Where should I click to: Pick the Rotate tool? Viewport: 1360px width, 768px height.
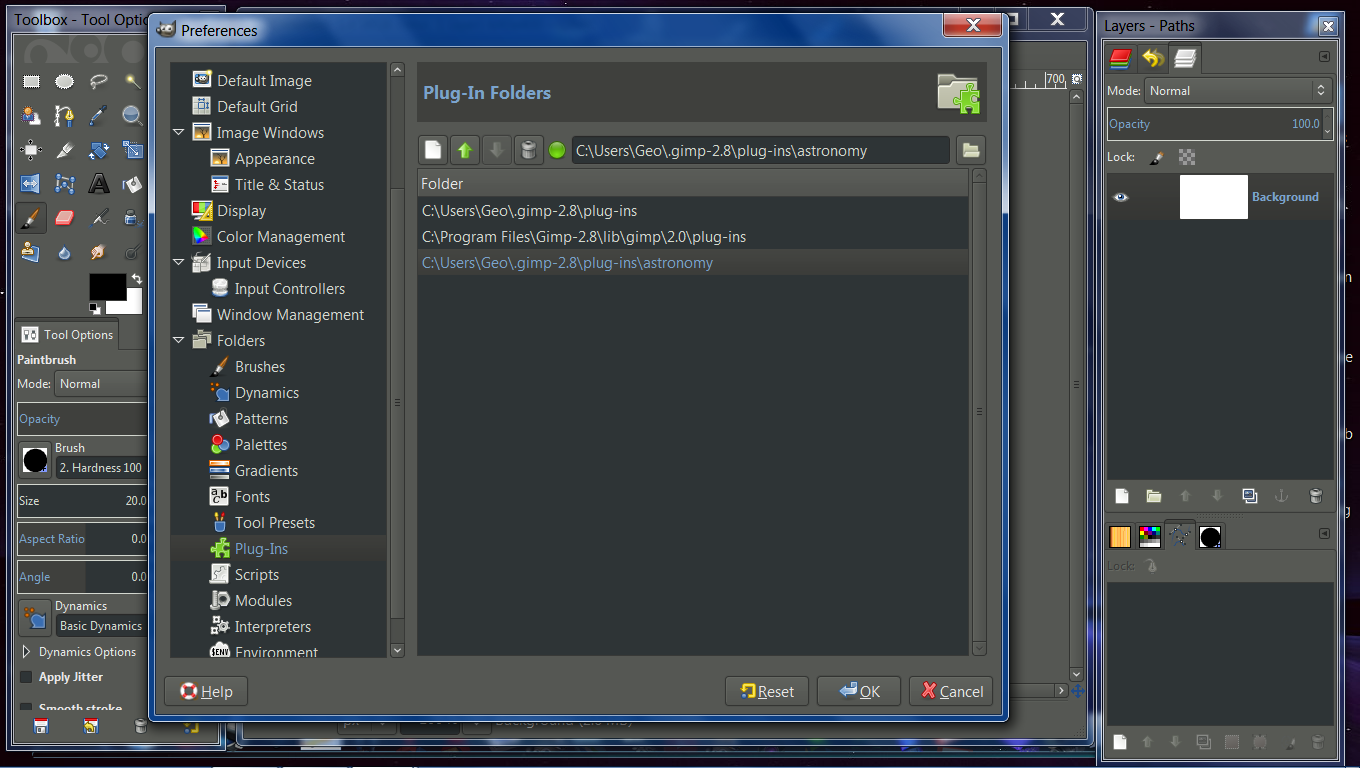pyautogui.click(x=98, y=150)
